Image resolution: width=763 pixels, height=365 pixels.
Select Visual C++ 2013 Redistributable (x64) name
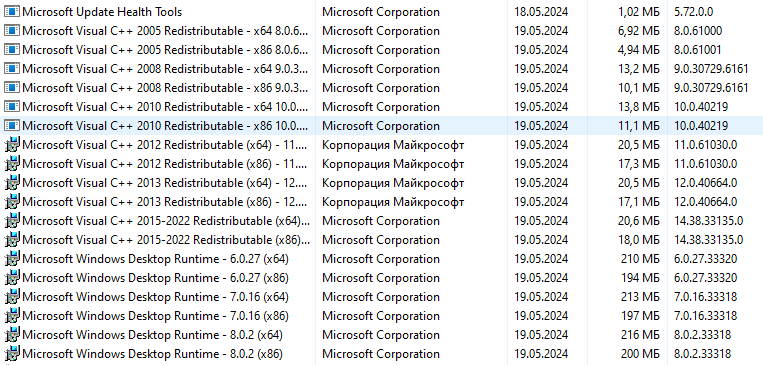165,183
